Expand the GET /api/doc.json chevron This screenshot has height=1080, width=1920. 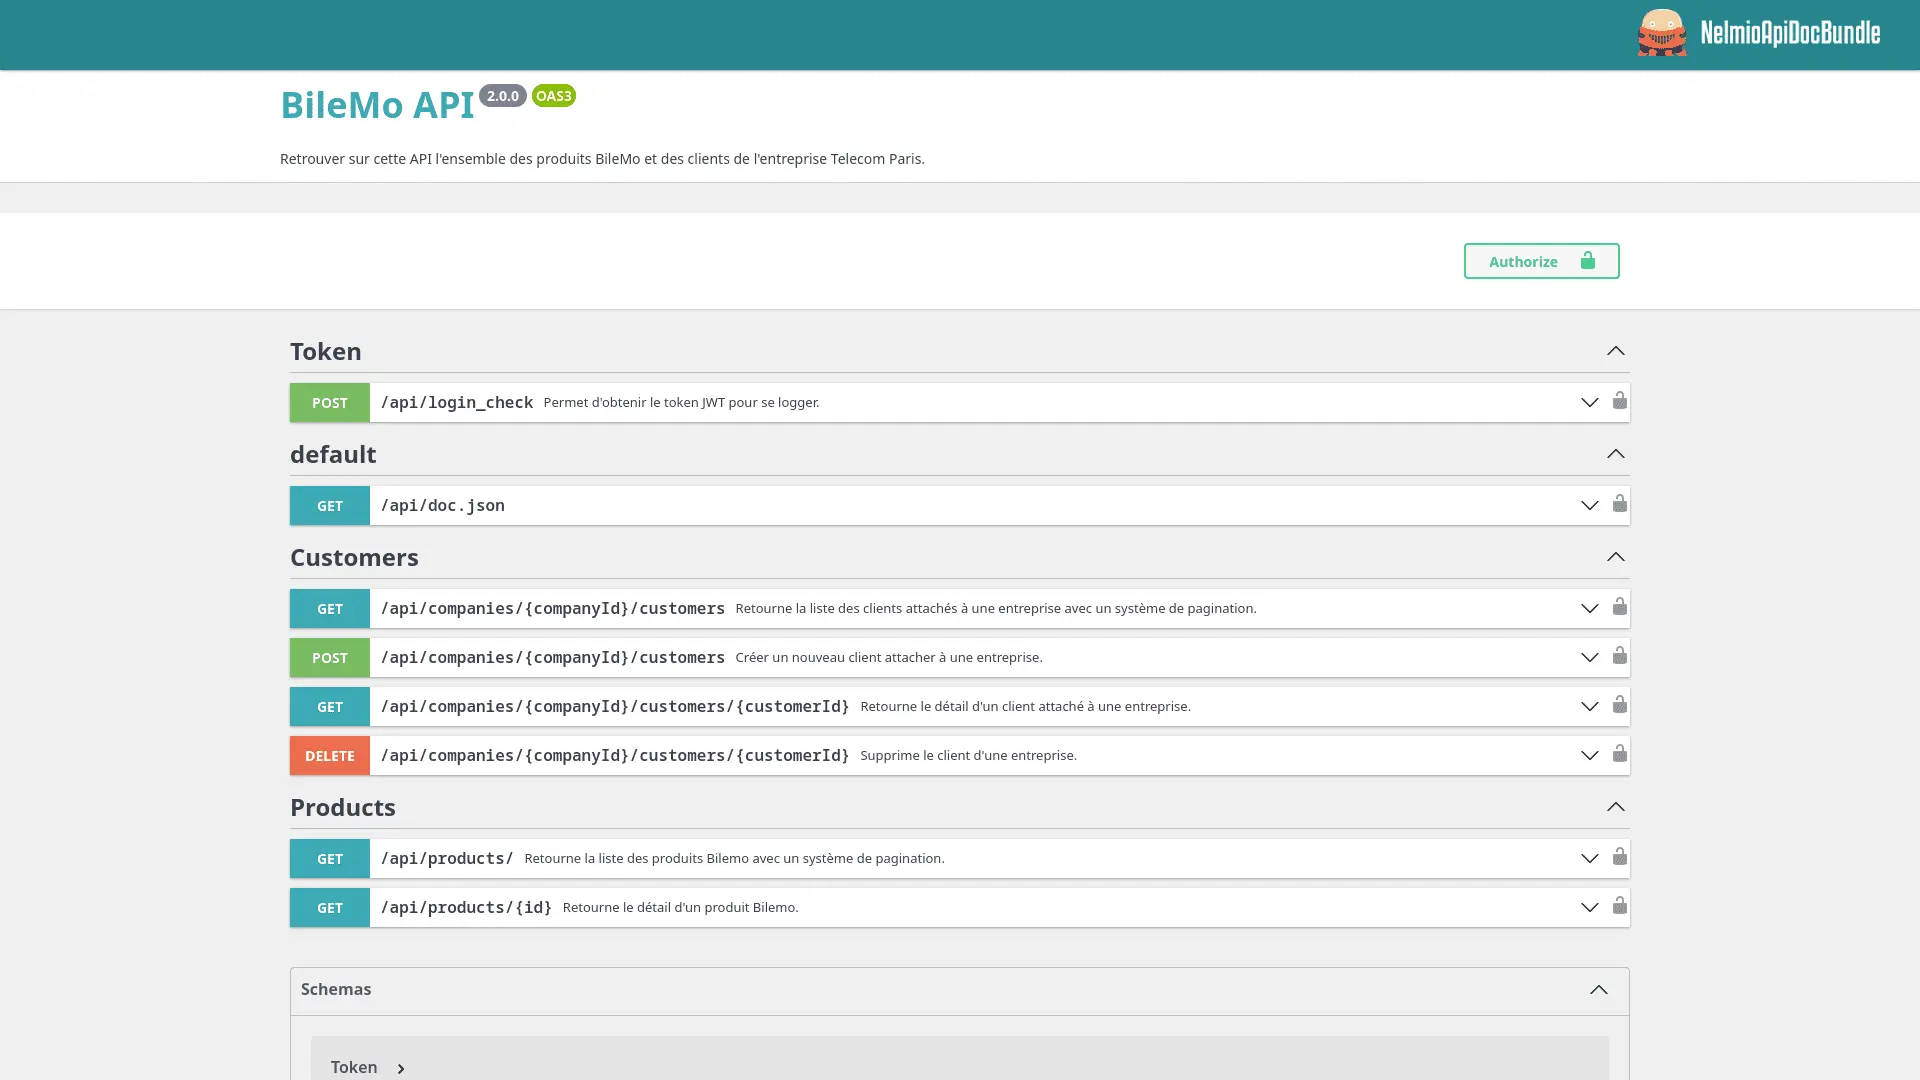[1589, 506]
